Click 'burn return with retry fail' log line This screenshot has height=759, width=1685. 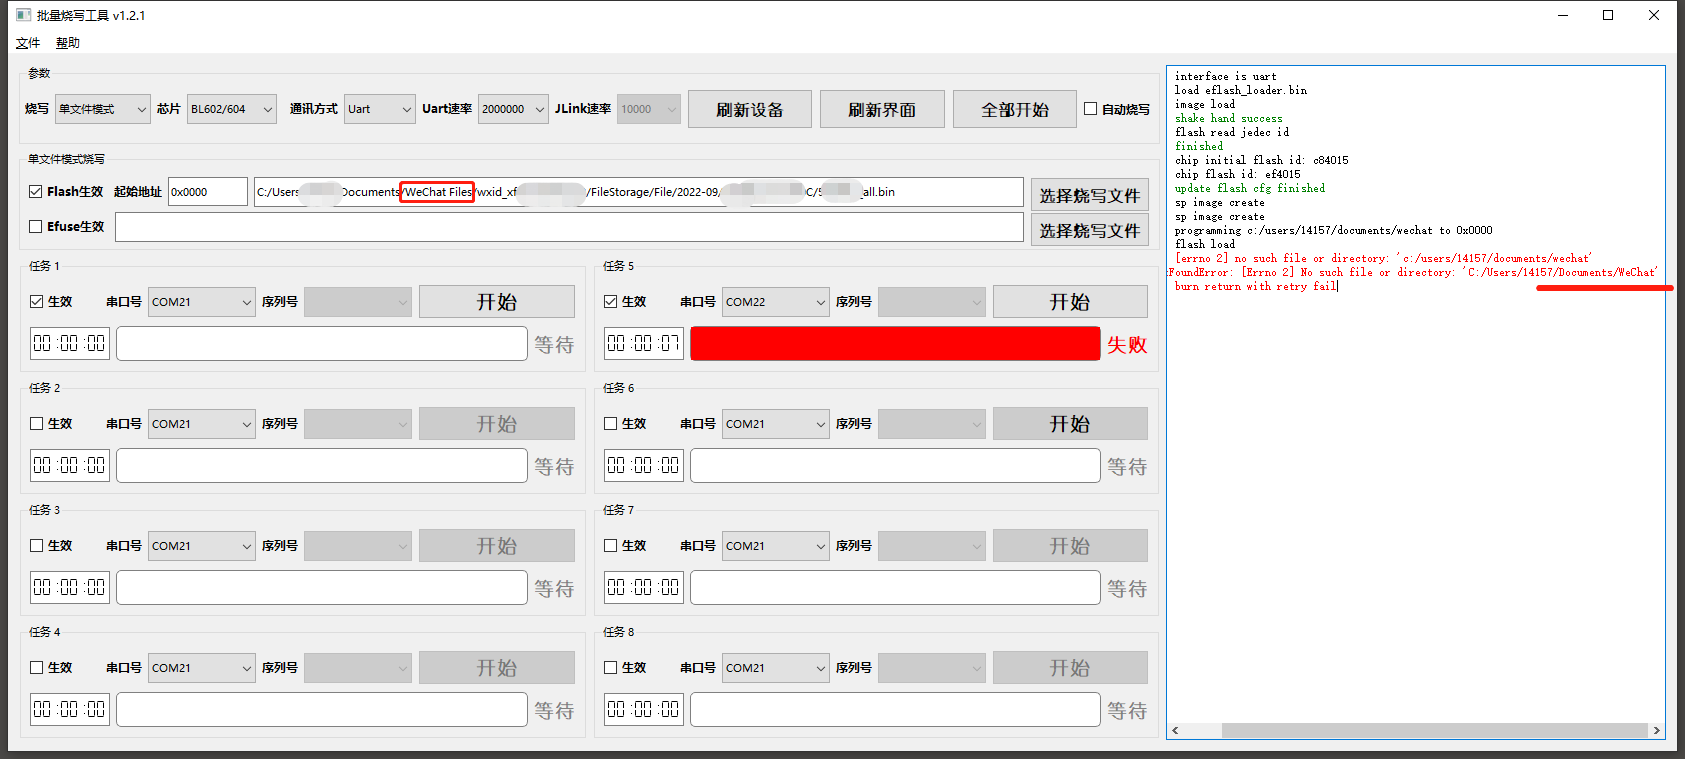(x=1256, y=286)
